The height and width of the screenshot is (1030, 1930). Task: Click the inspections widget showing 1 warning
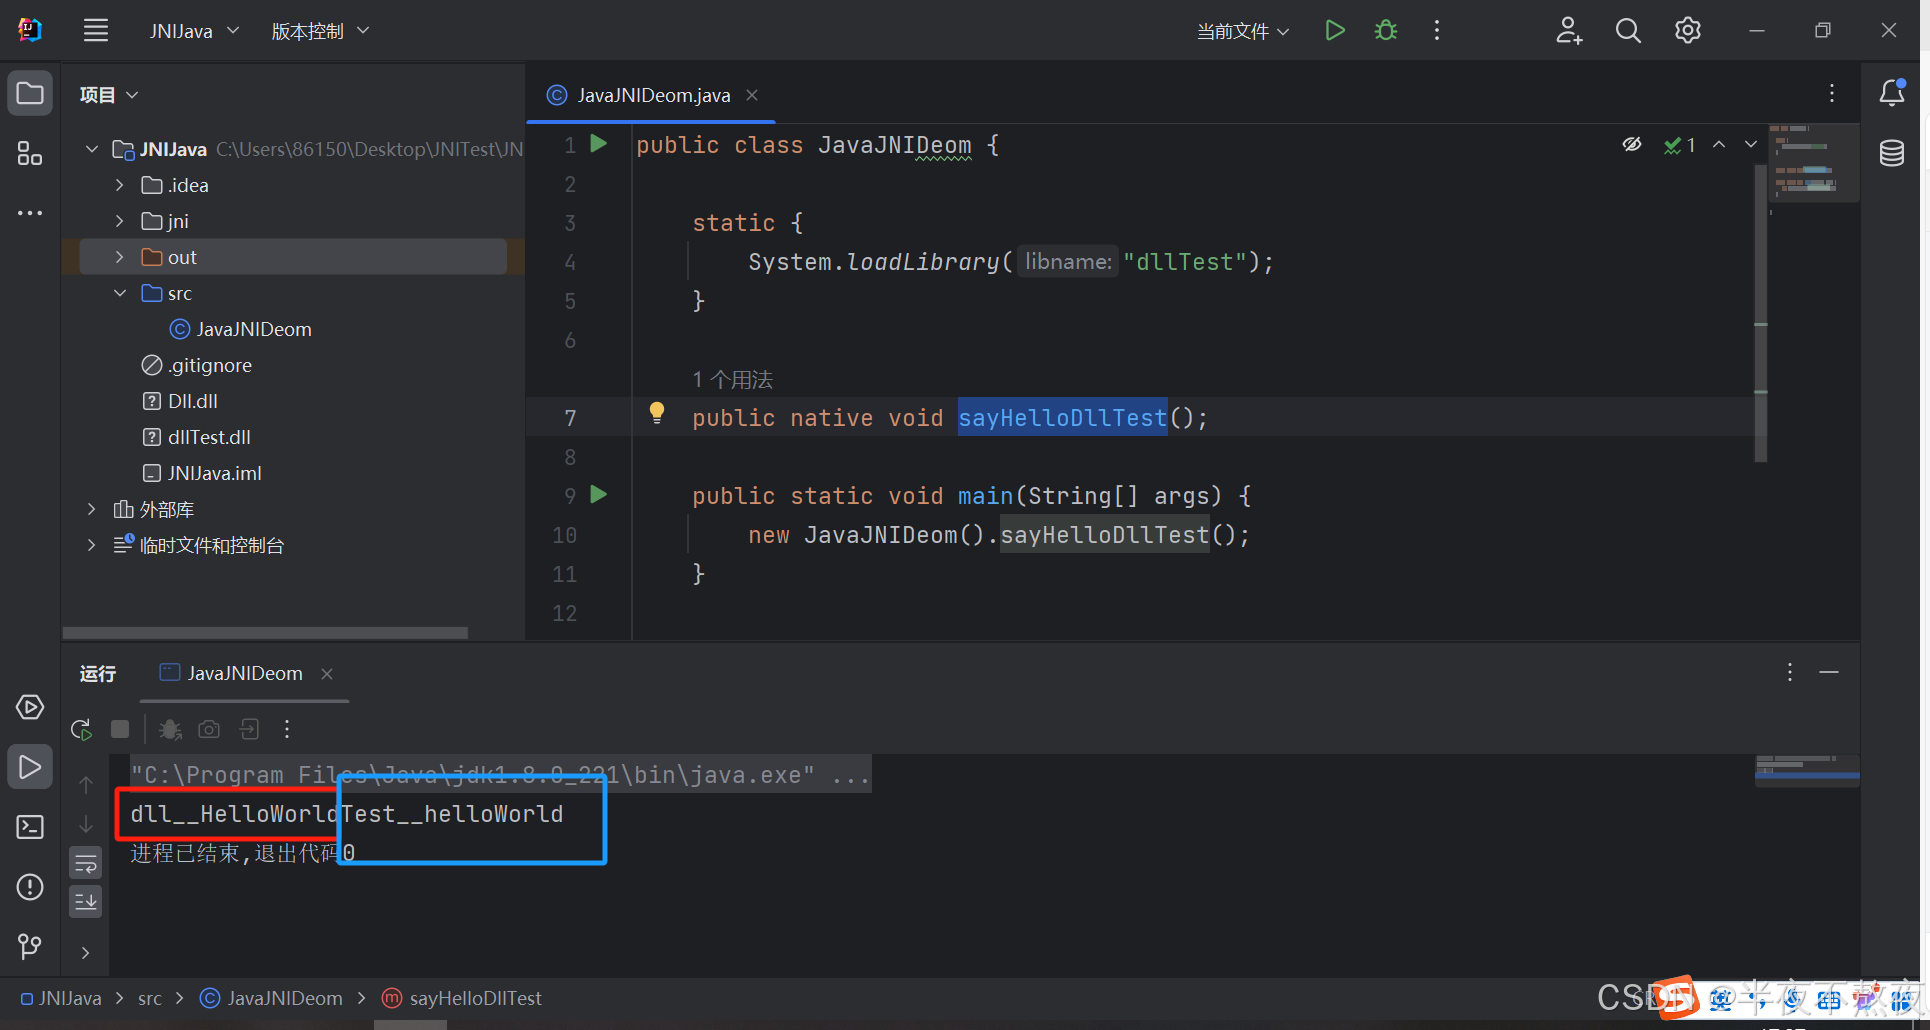pyautogui.click(x=1680, y=144)
